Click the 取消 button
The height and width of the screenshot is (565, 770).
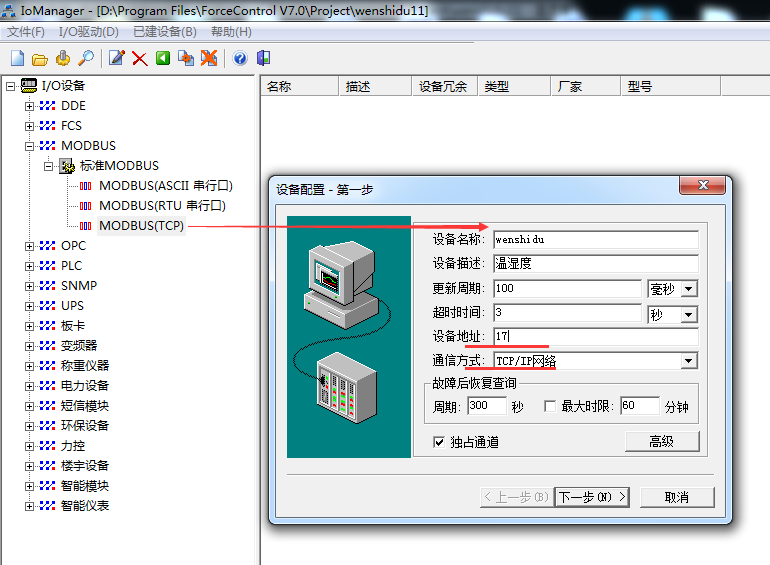click(677, 497)
